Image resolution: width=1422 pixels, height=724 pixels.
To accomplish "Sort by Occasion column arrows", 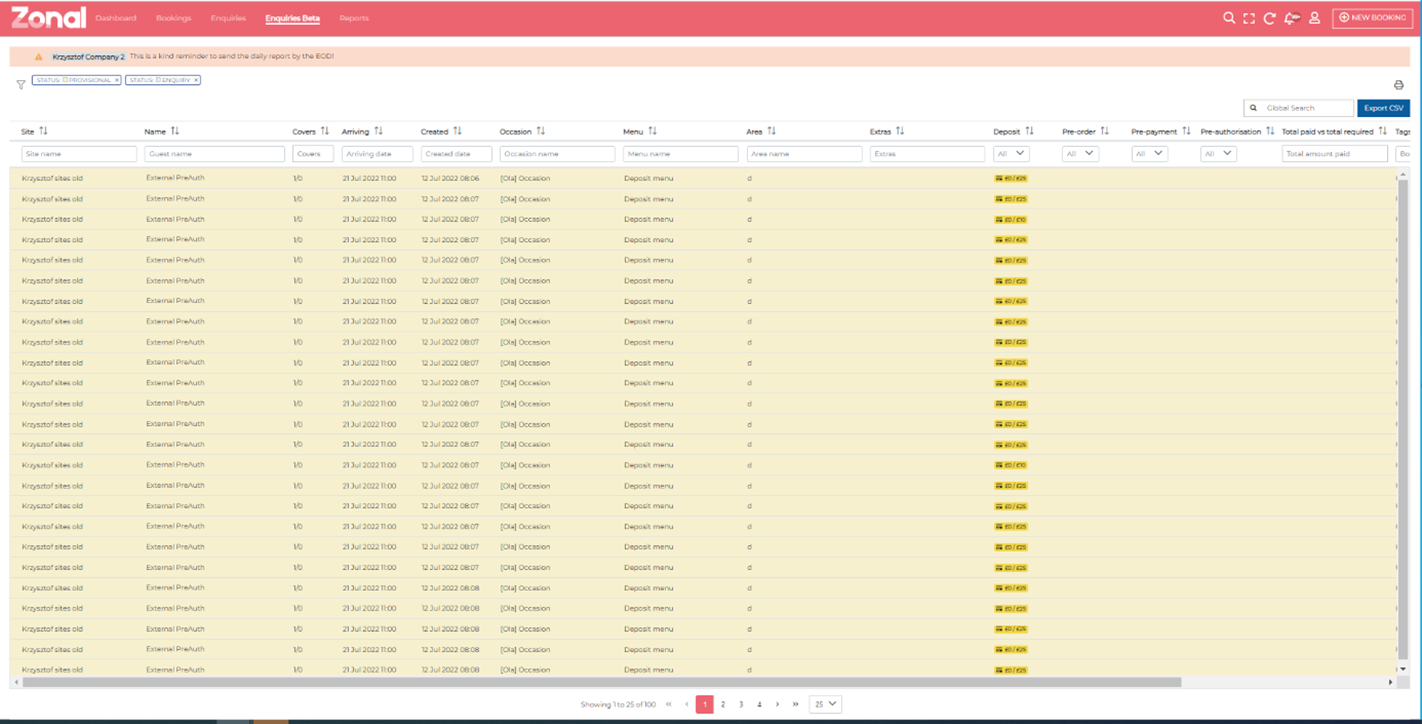I will coord(540,131).
